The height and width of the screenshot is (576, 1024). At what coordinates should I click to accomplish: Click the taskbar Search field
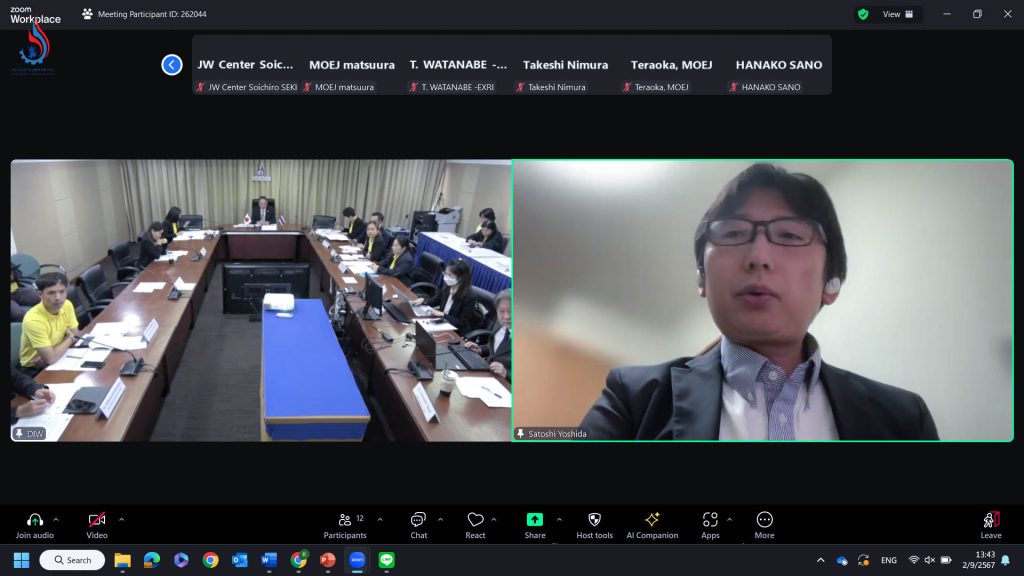(x=70, y=560)
